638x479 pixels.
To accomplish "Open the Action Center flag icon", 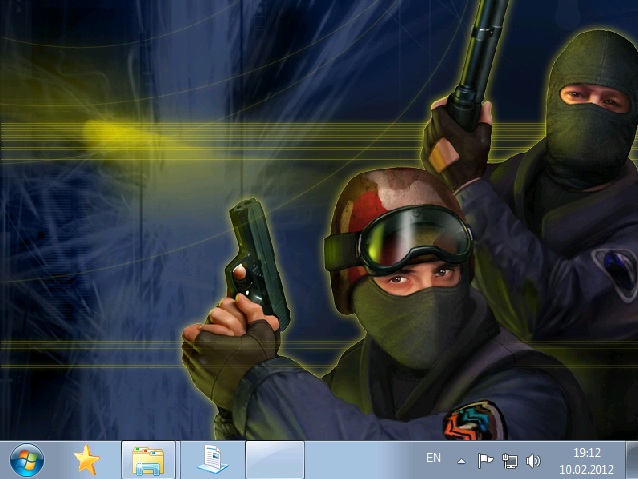I will (x=485, y=461).
